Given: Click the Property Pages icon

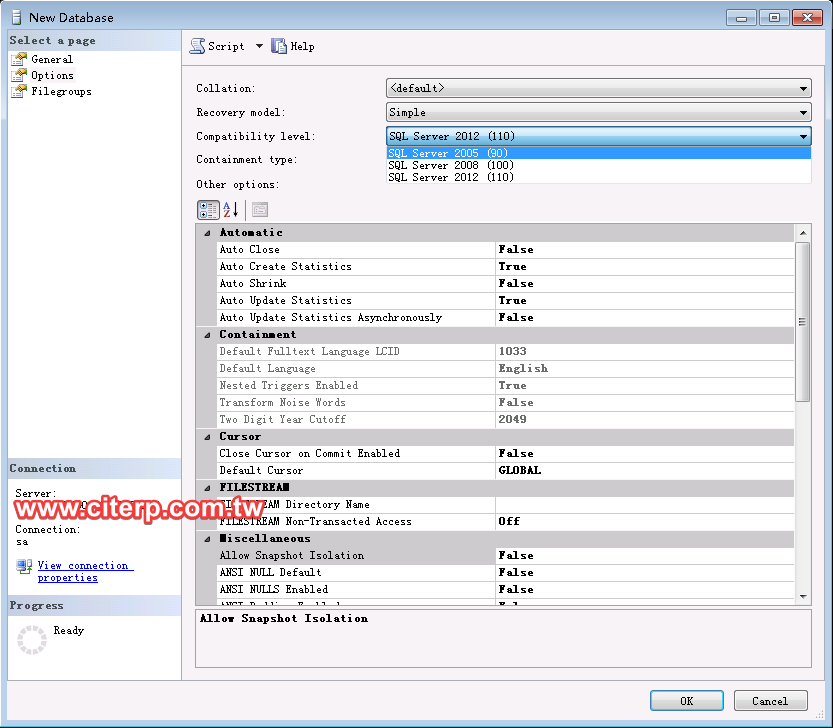Looking at the screenshot, I should click(260, 210).
